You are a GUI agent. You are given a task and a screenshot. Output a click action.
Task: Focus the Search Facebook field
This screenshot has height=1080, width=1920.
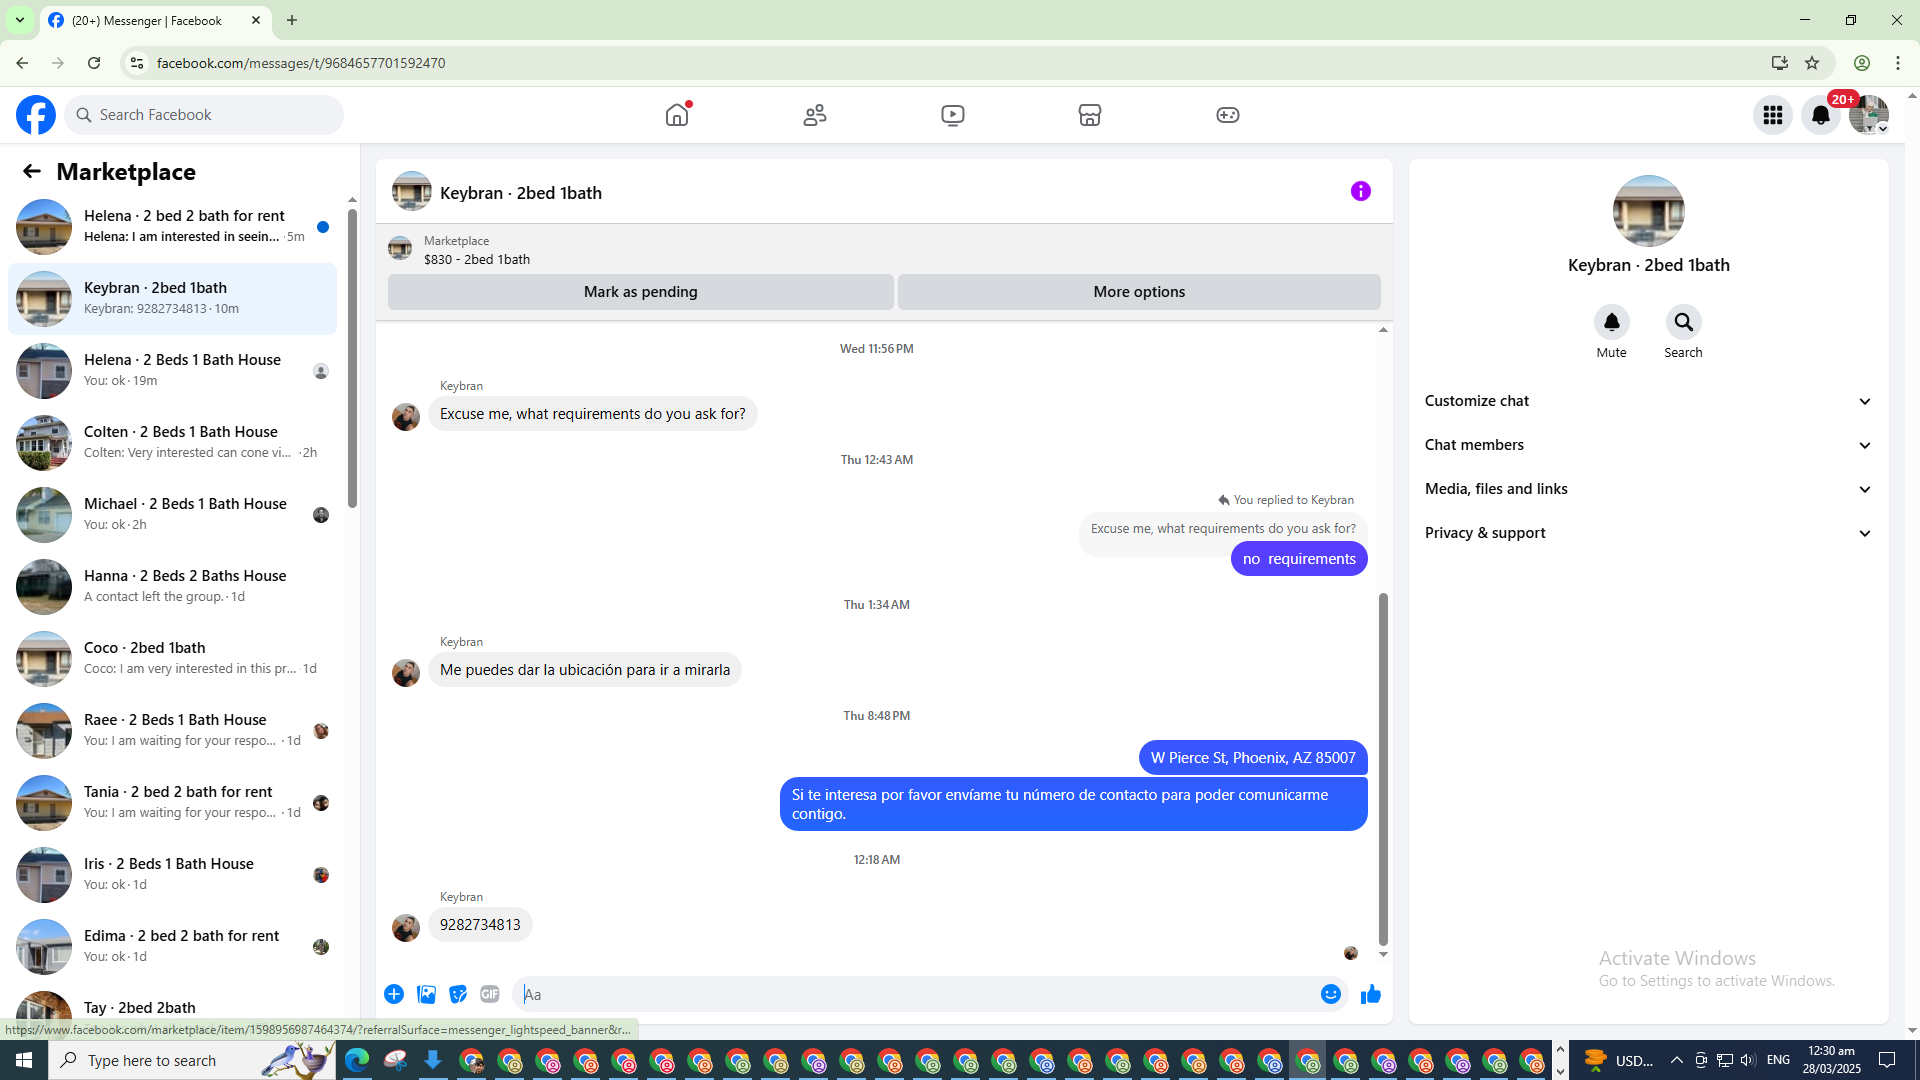(205, 115)
